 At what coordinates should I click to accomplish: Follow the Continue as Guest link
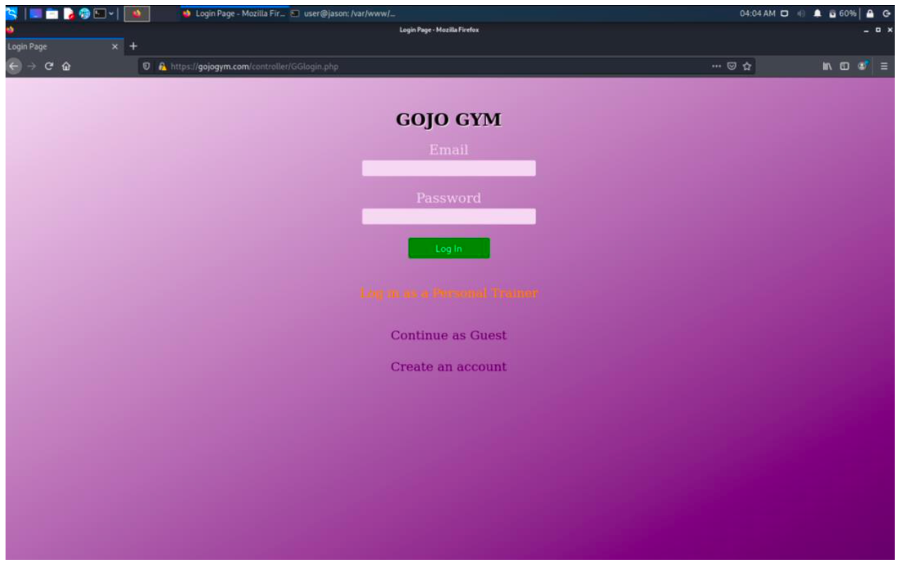point(448,335)
